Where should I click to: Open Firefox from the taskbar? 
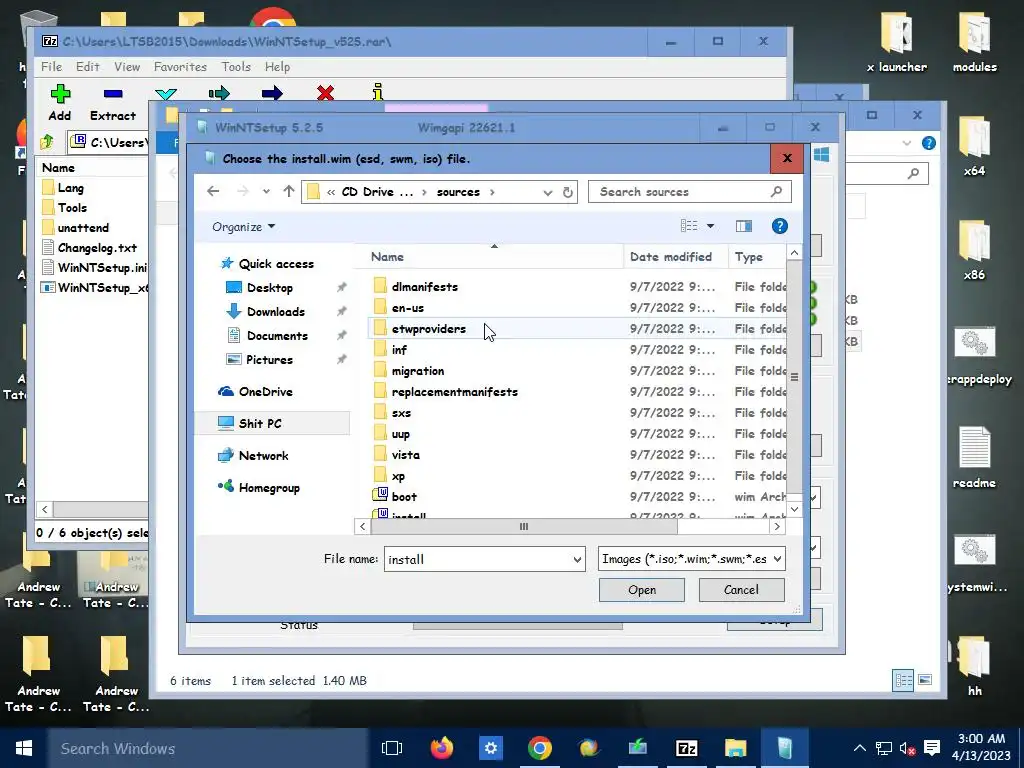(x=442, y=748)
